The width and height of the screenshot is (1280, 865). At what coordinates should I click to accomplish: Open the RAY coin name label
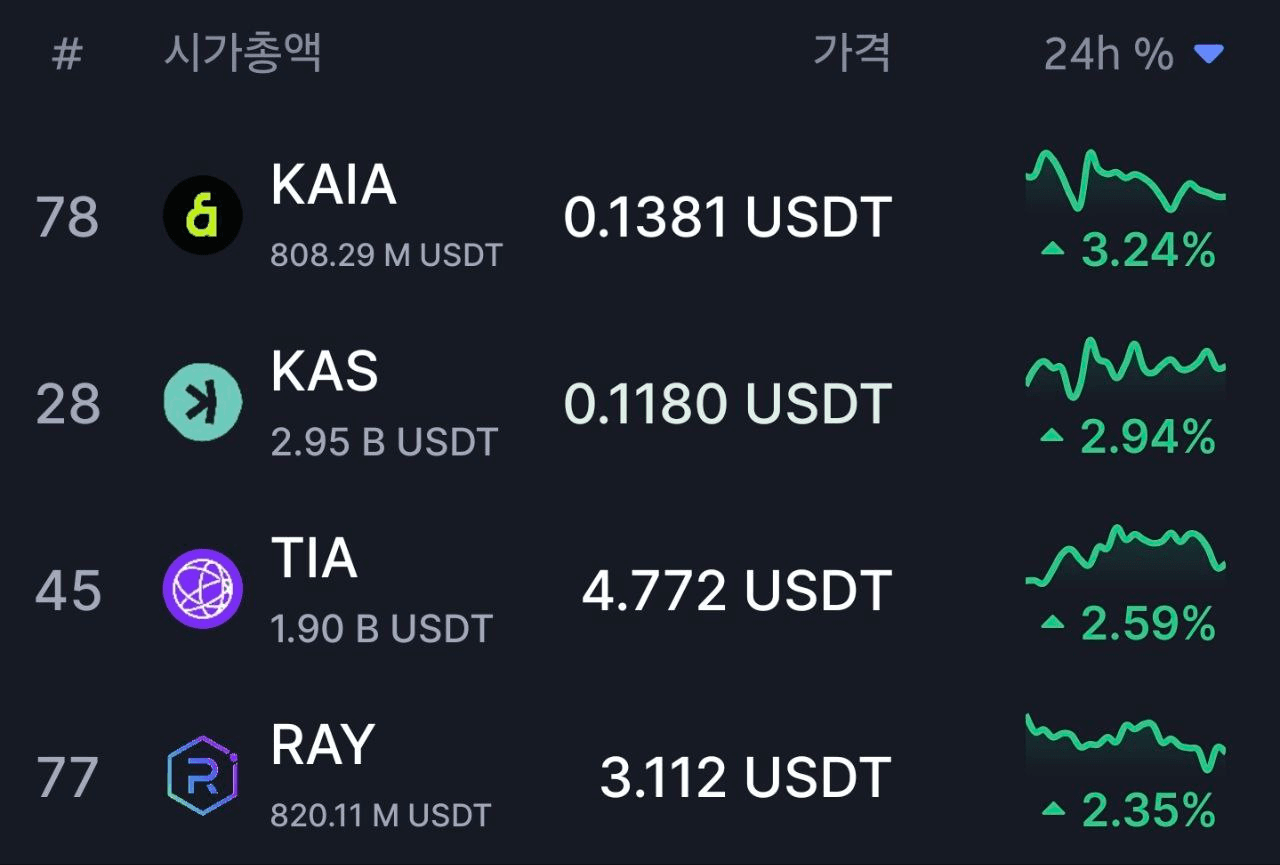[322, 745]
